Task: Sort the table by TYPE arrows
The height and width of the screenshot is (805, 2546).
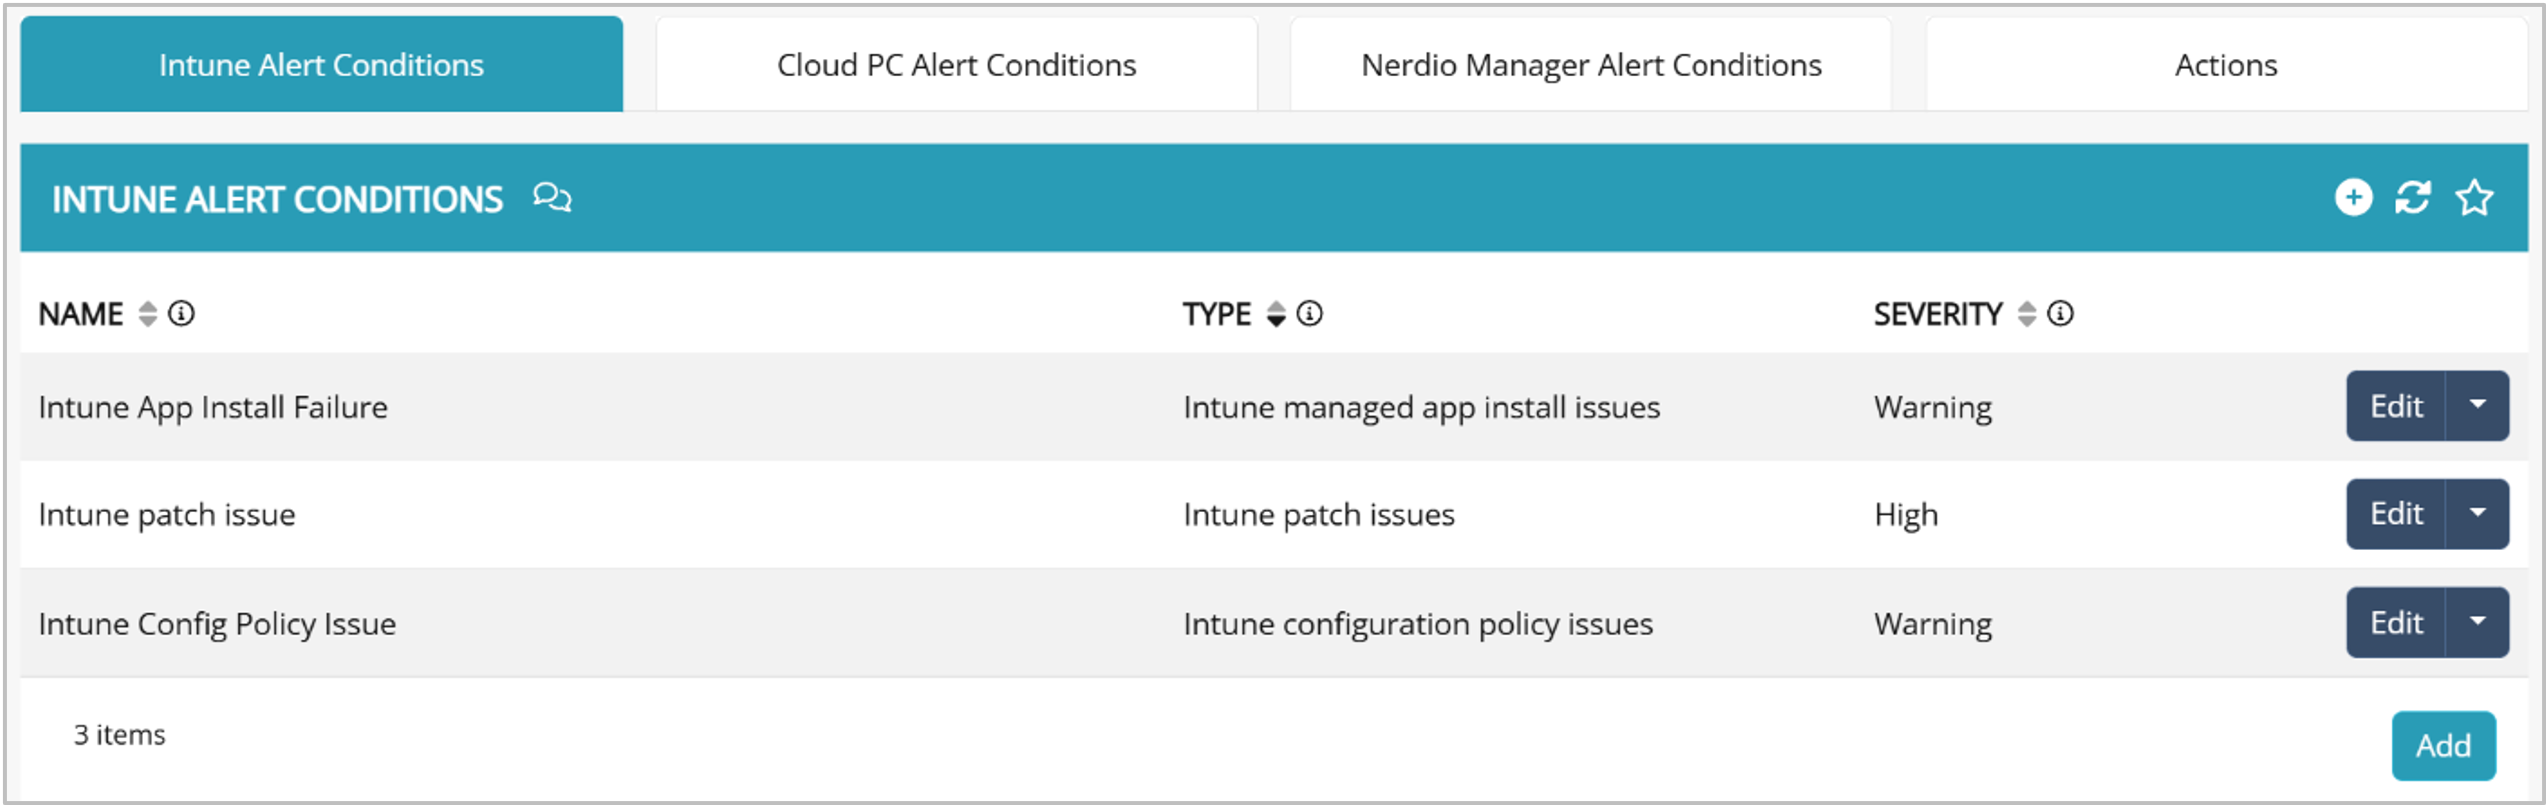Action: 1276,314
